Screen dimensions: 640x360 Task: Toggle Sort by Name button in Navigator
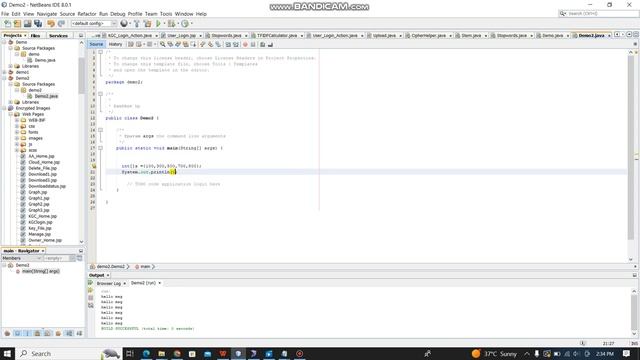point(69,333)
